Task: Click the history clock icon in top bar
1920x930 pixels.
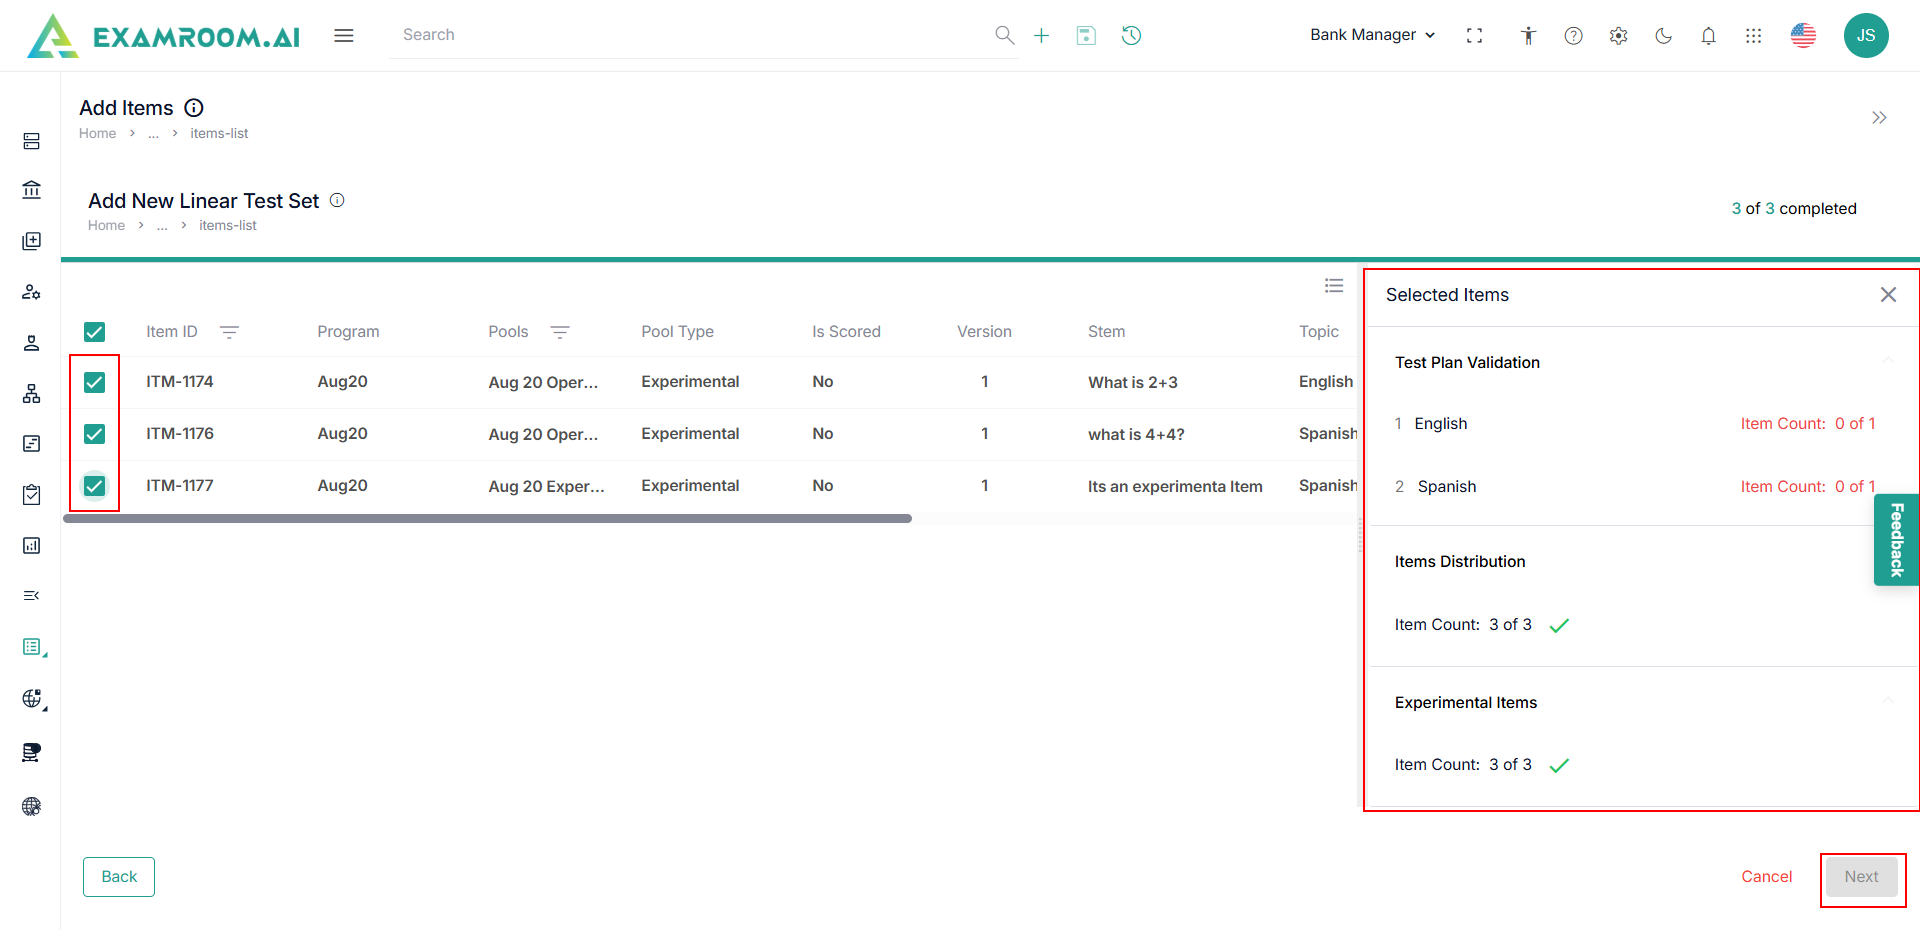Action: [1131, 36]
